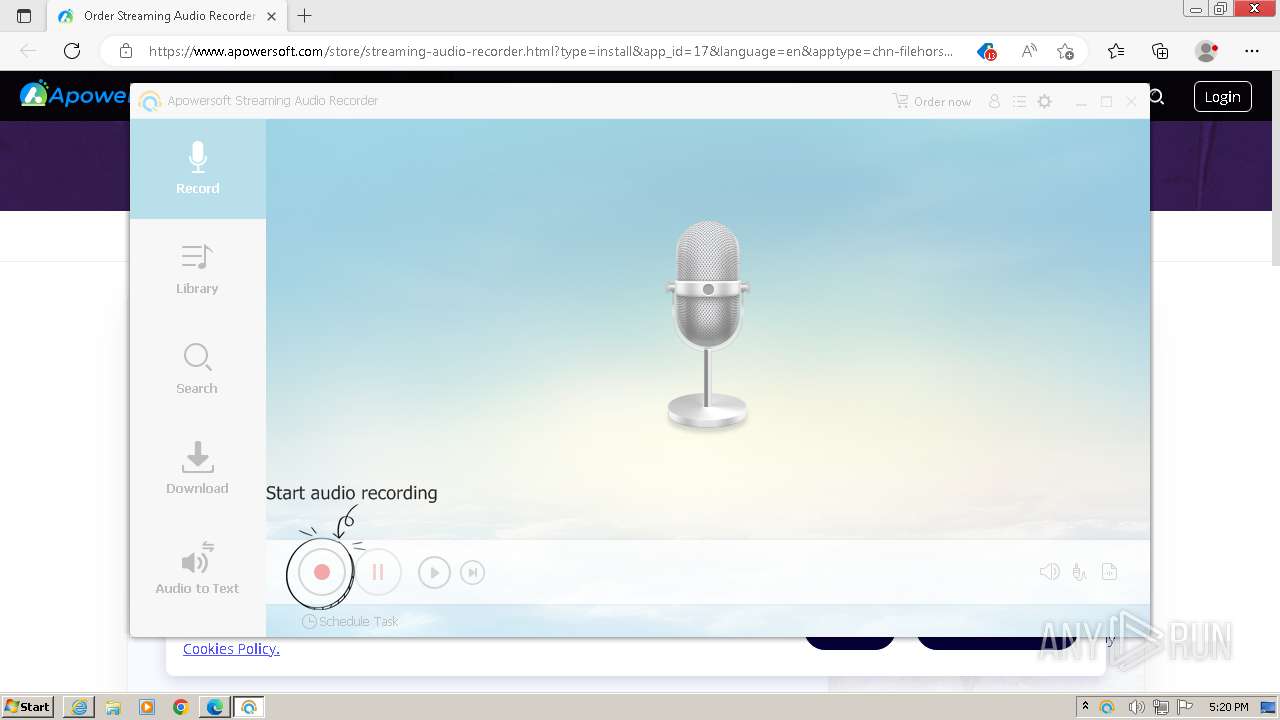The width and height of the screenshot is (1280, 720).
Task: Open Collections in Edge
Action: 1160,51
